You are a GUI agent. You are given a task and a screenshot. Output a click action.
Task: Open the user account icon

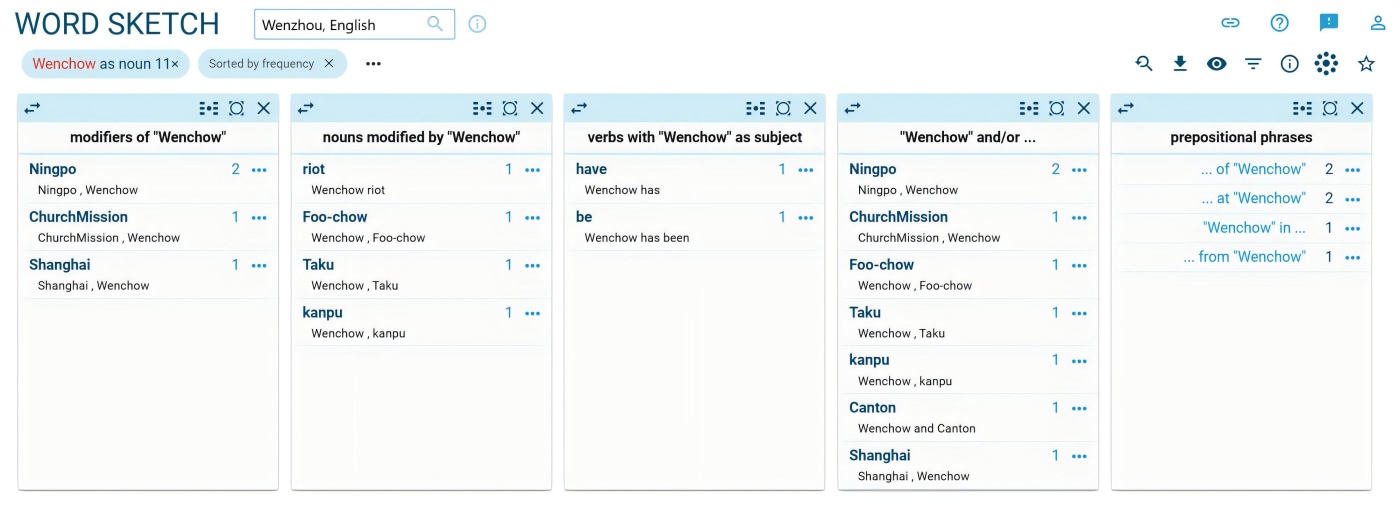click(x=1378, y=23)
